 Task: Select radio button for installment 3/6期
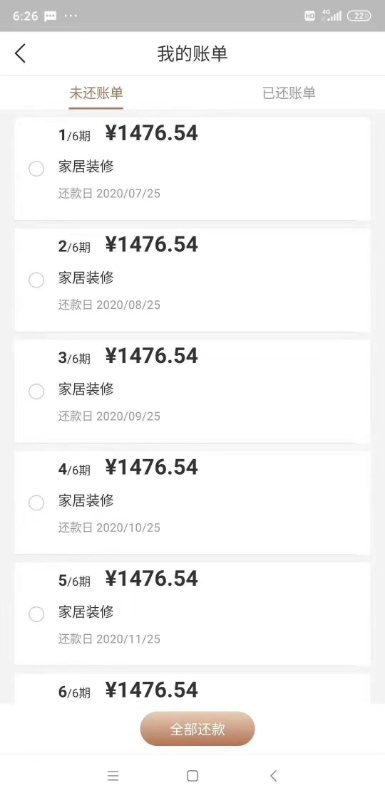(36, 391)
